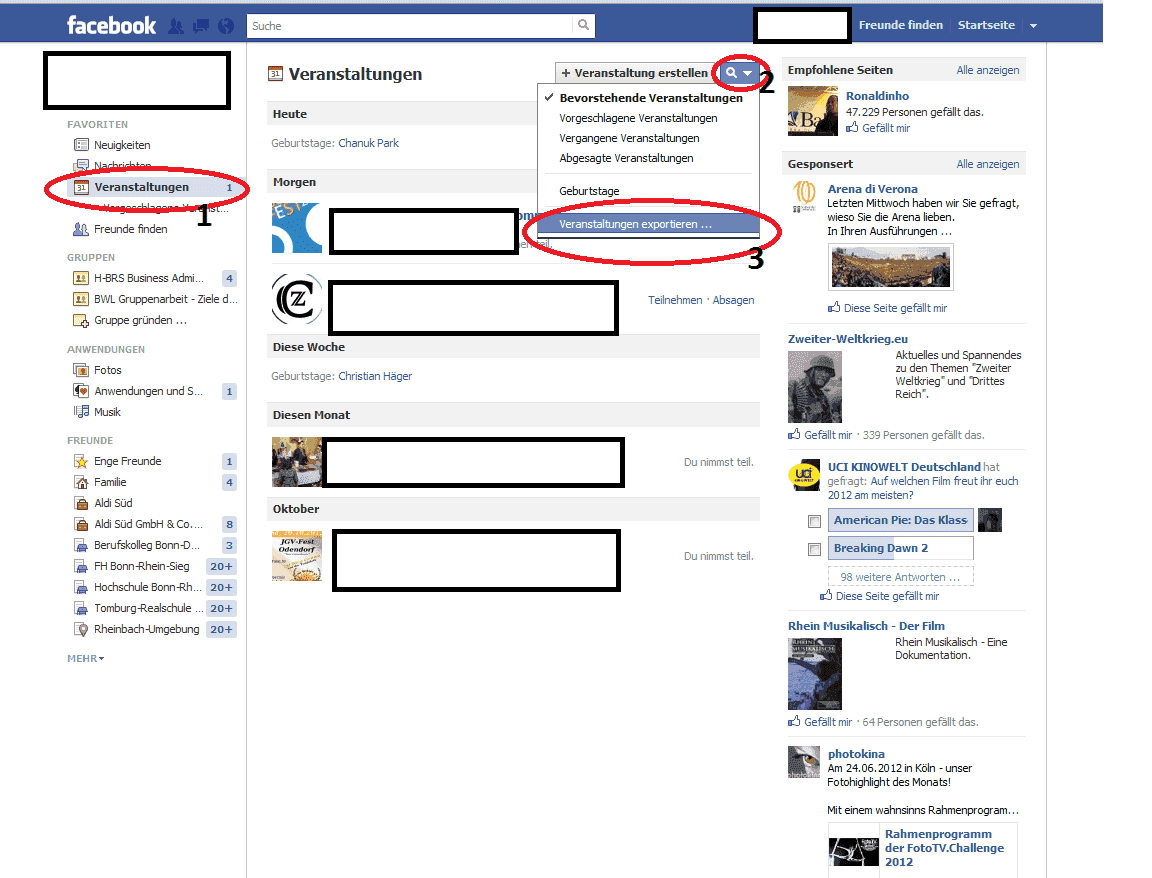Open Chanuk Park birthday link
The height and width of the screenshot is (878, 1152).
(x=368, y=143)
